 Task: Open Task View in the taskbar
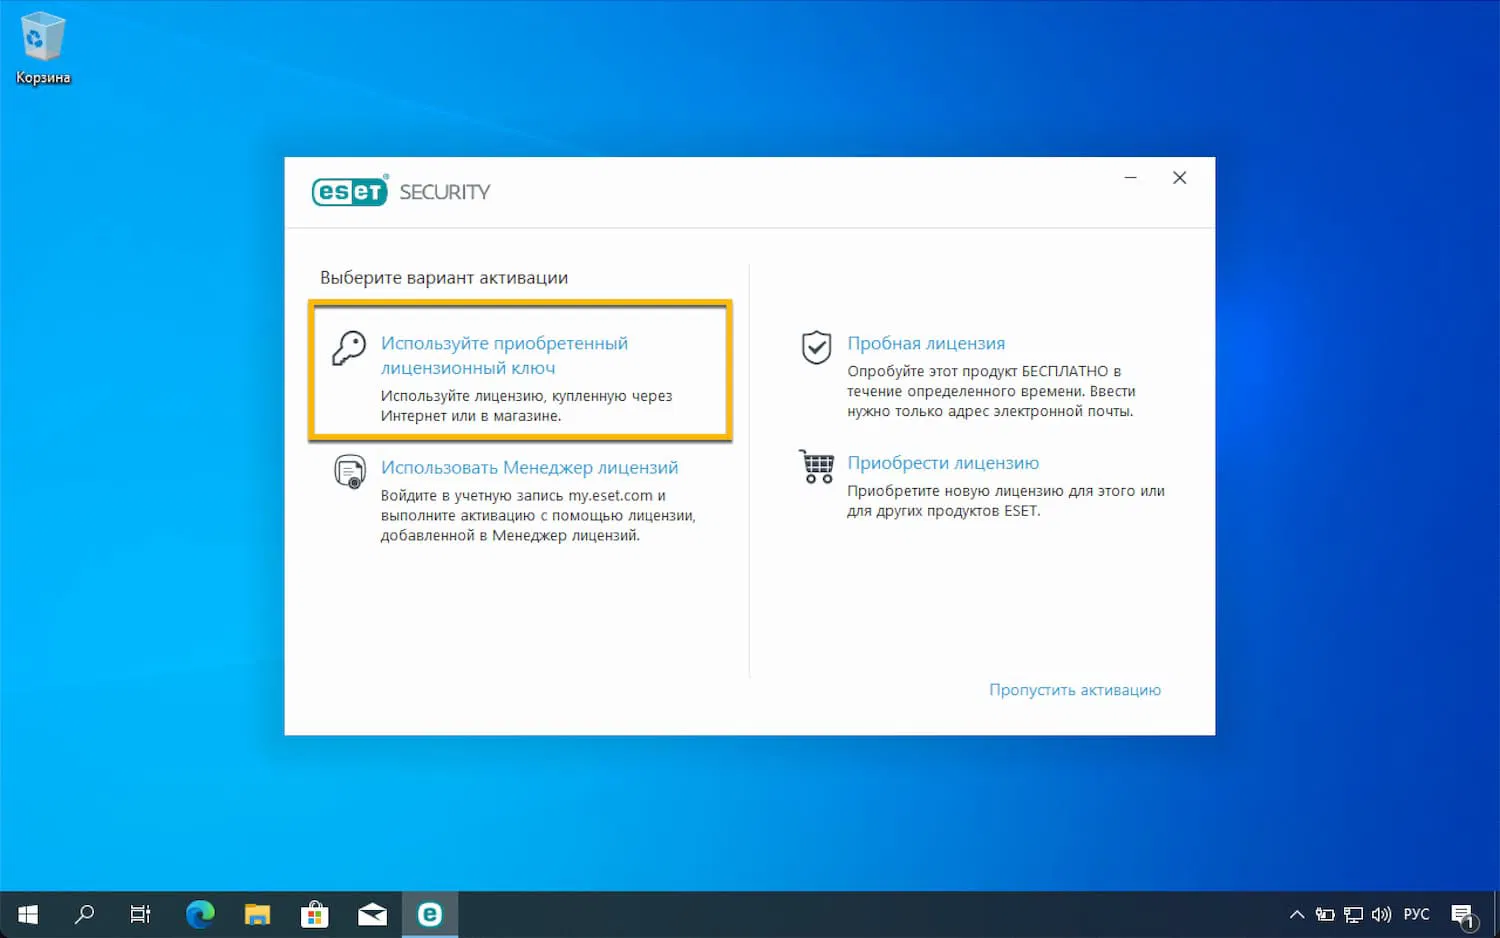click(x=141, y=914)
